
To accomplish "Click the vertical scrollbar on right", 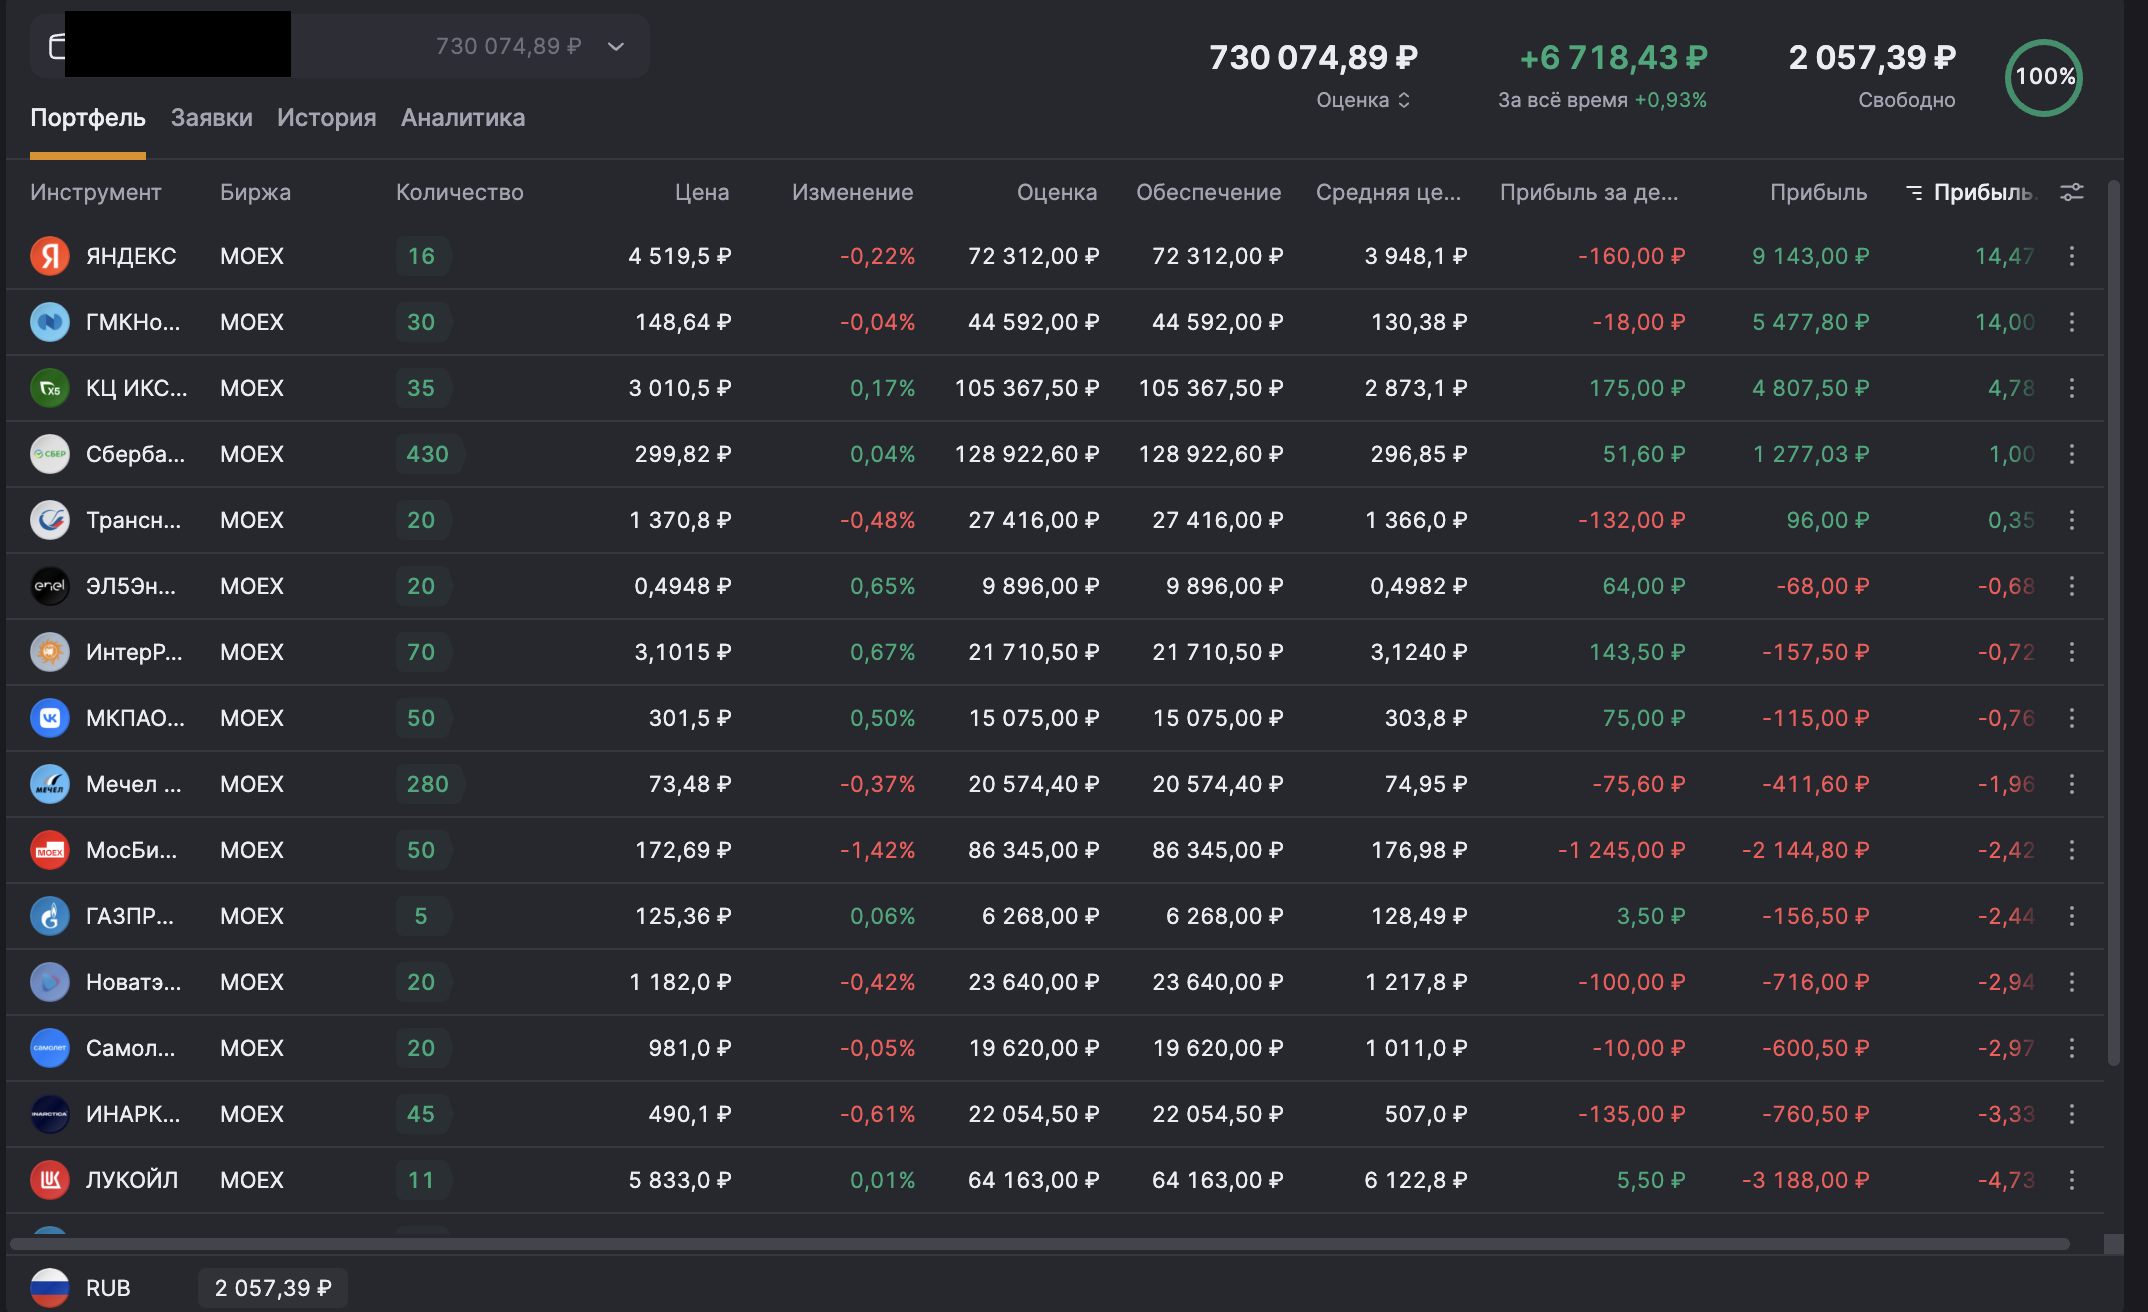I will click(x=2113, y=620).
